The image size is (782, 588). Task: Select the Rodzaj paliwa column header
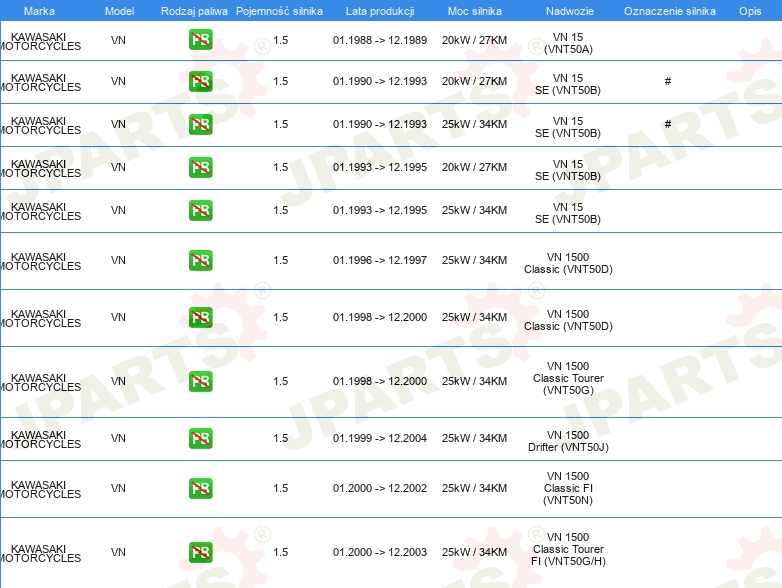[x=194, y=11]
